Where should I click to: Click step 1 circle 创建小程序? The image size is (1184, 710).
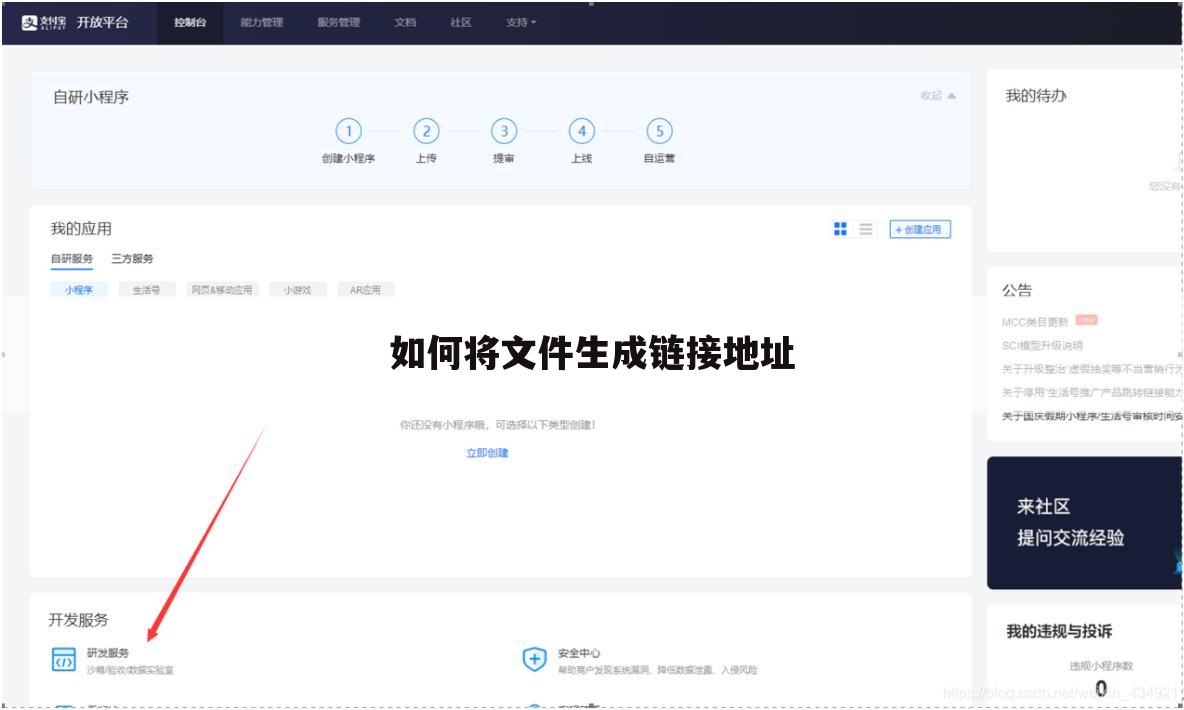(348, 131)
